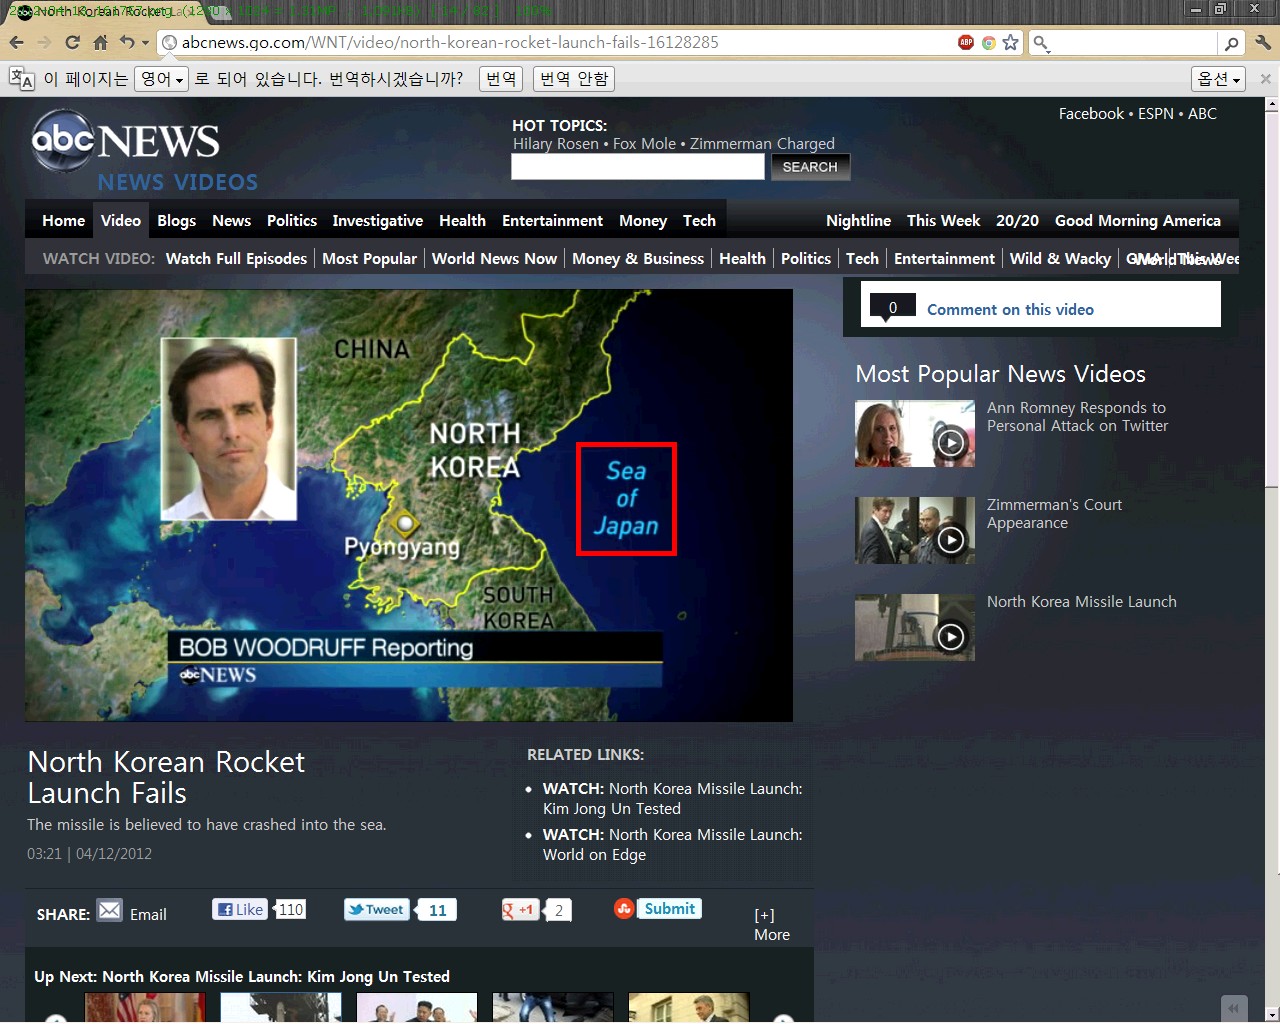Viewport: 1280px width, 1024px height.
Task: Reload the page with the refresh icon
Action: point(72,42)
